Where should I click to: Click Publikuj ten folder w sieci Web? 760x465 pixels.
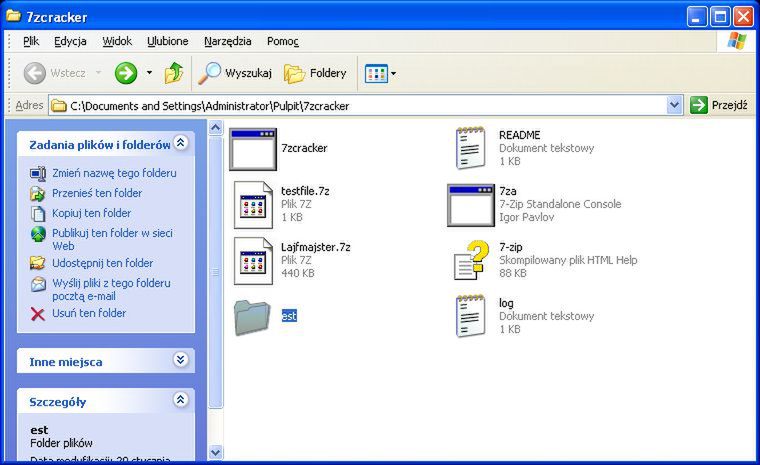(x=112, y=239)
